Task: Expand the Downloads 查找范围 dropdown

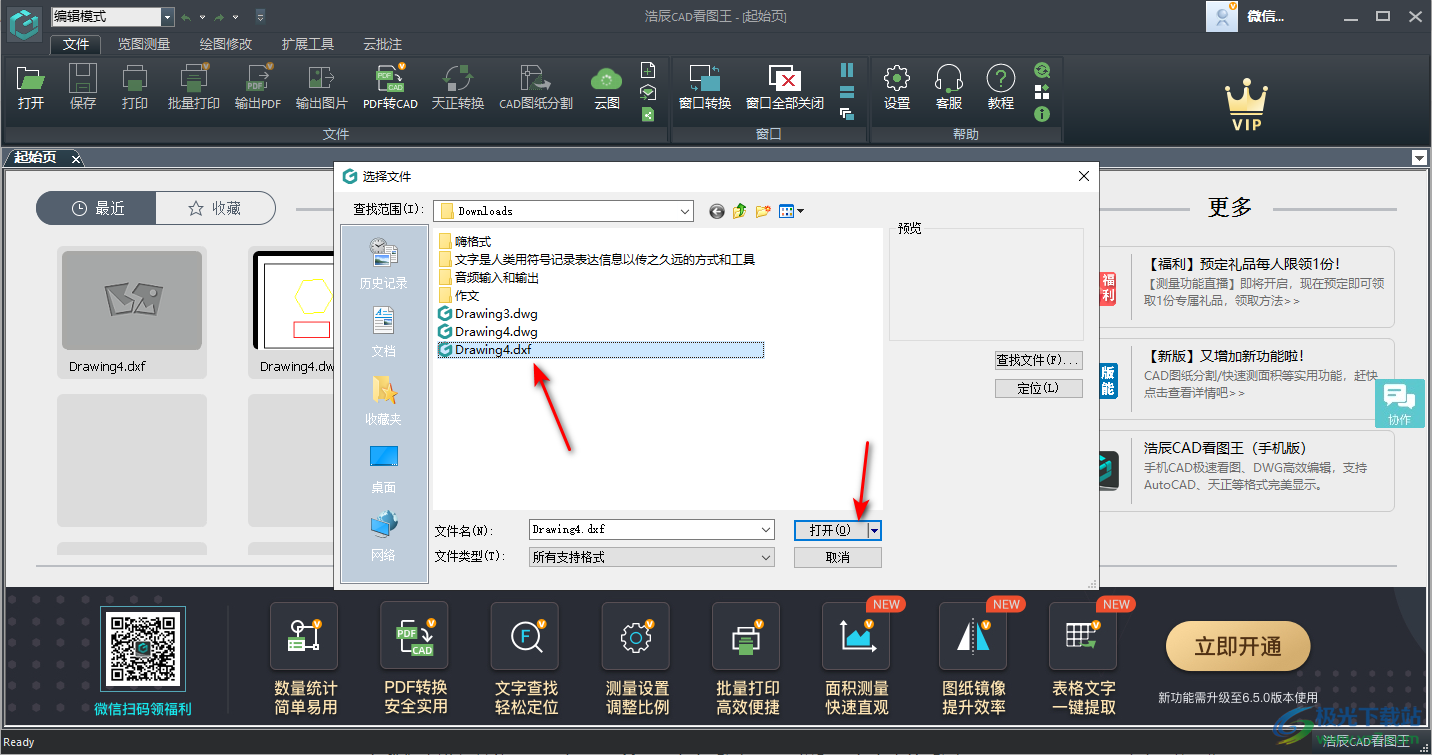Action: coord(684,211)
